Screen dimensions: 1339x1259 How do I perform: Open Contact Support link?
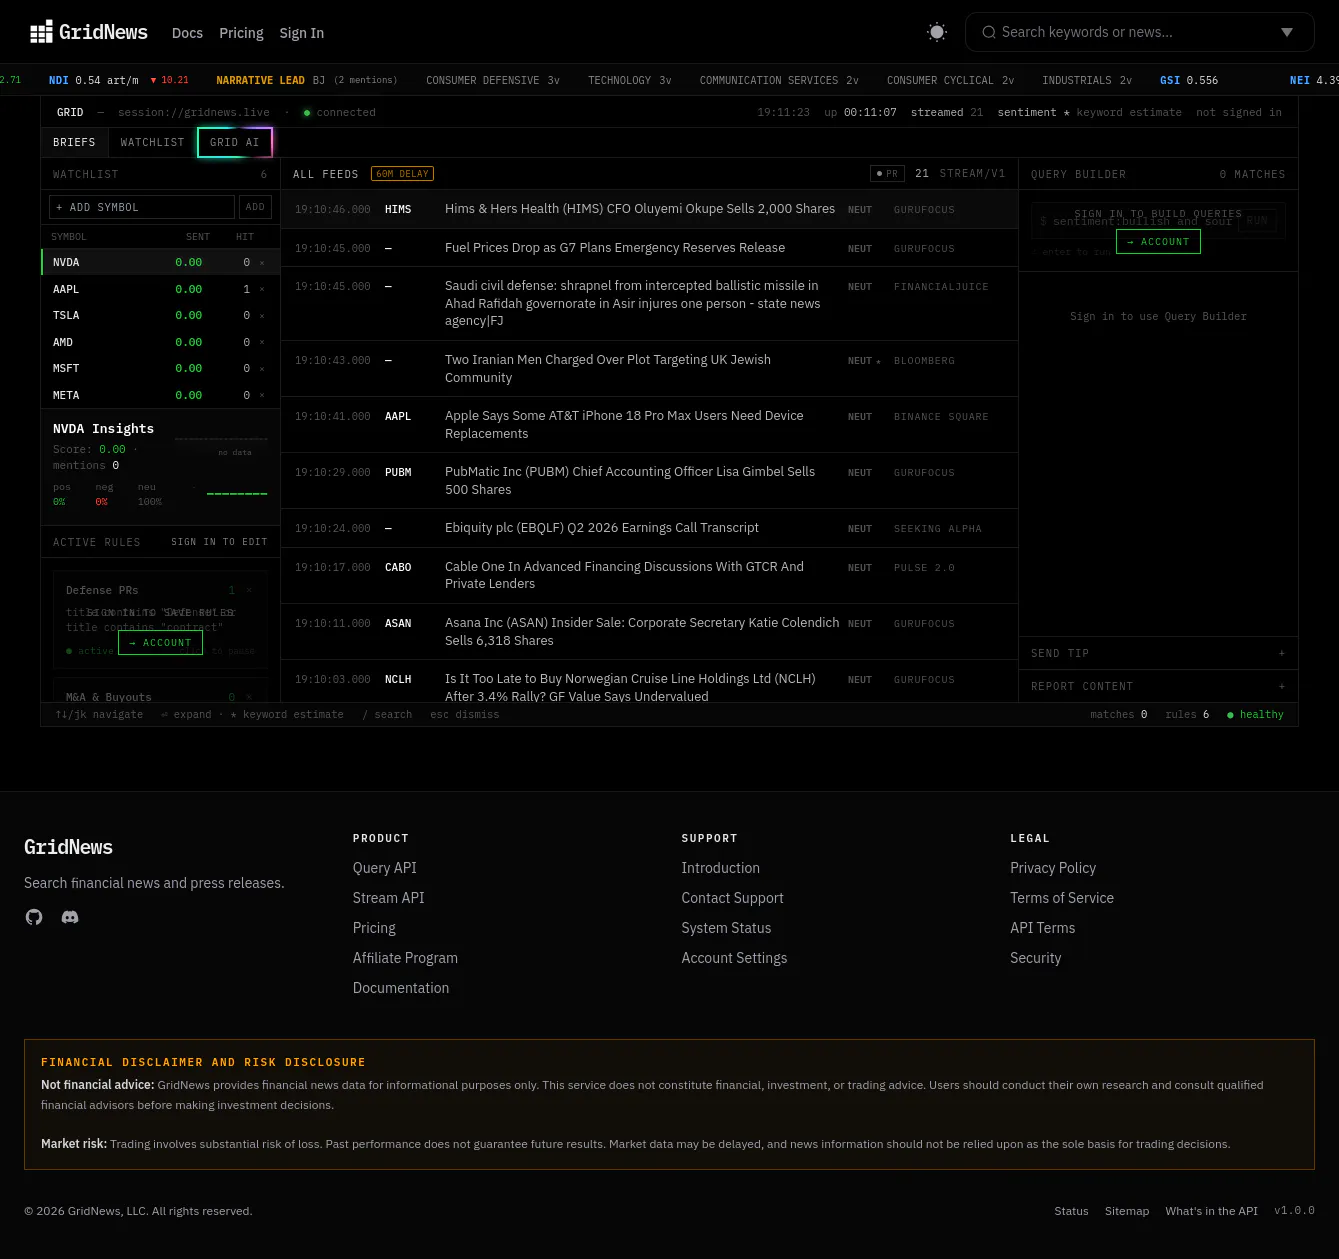[732, 898]
